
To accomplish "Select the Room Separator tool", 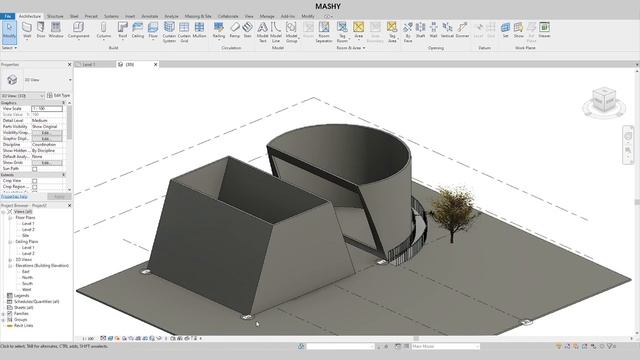I will click(x=324, y=32).
